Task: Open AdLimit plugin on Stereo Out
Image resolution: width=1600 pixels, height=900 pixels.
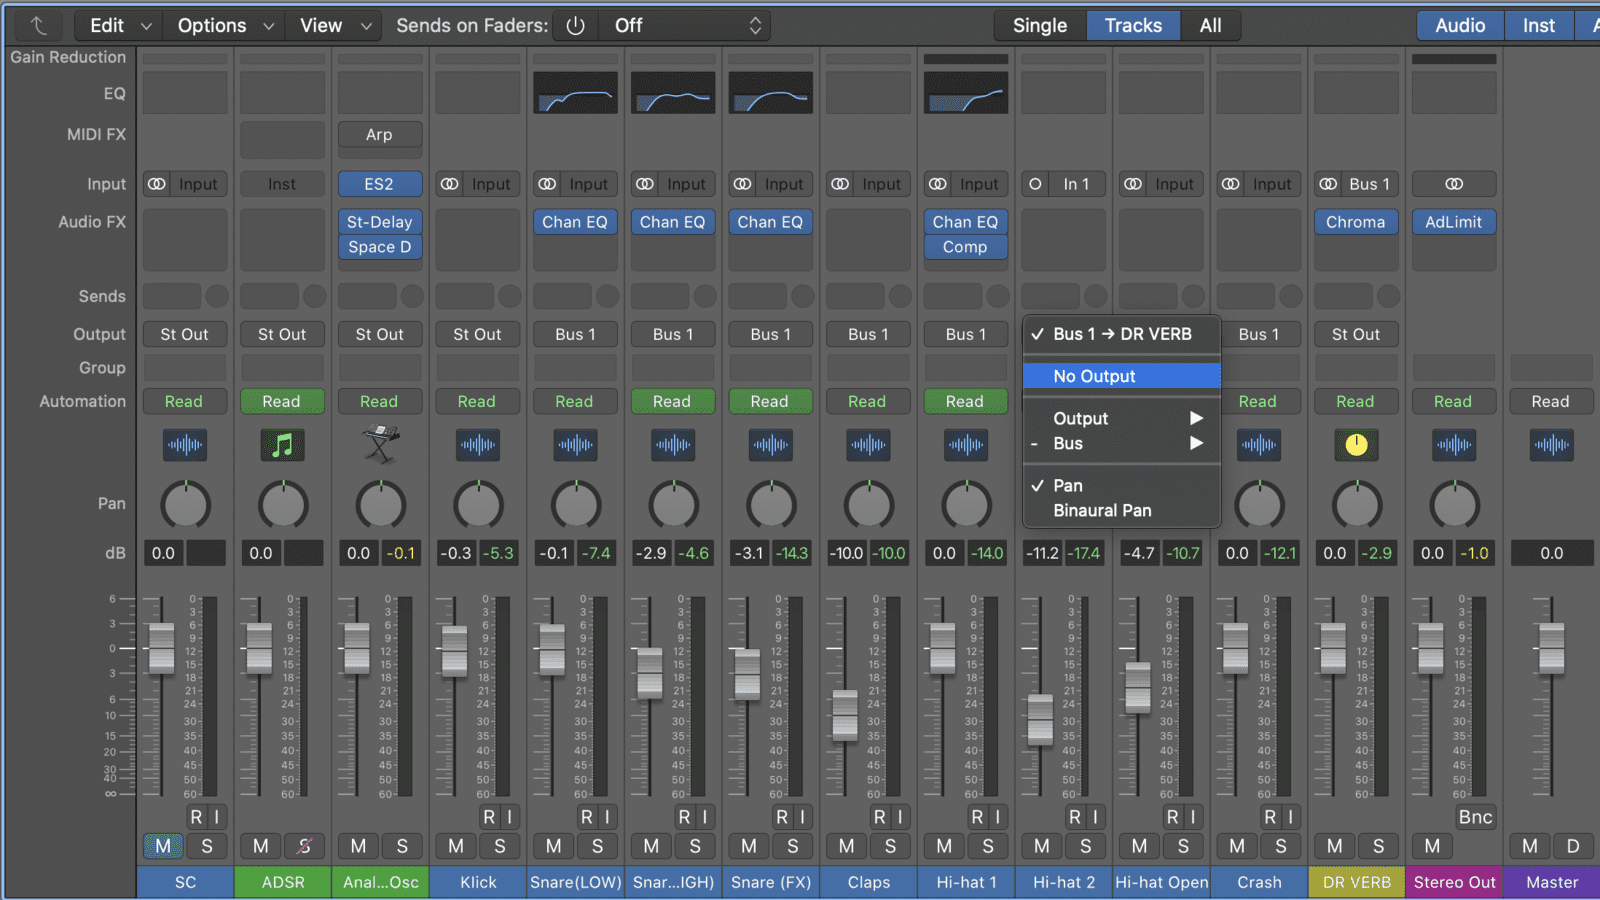Action: 1454,222
